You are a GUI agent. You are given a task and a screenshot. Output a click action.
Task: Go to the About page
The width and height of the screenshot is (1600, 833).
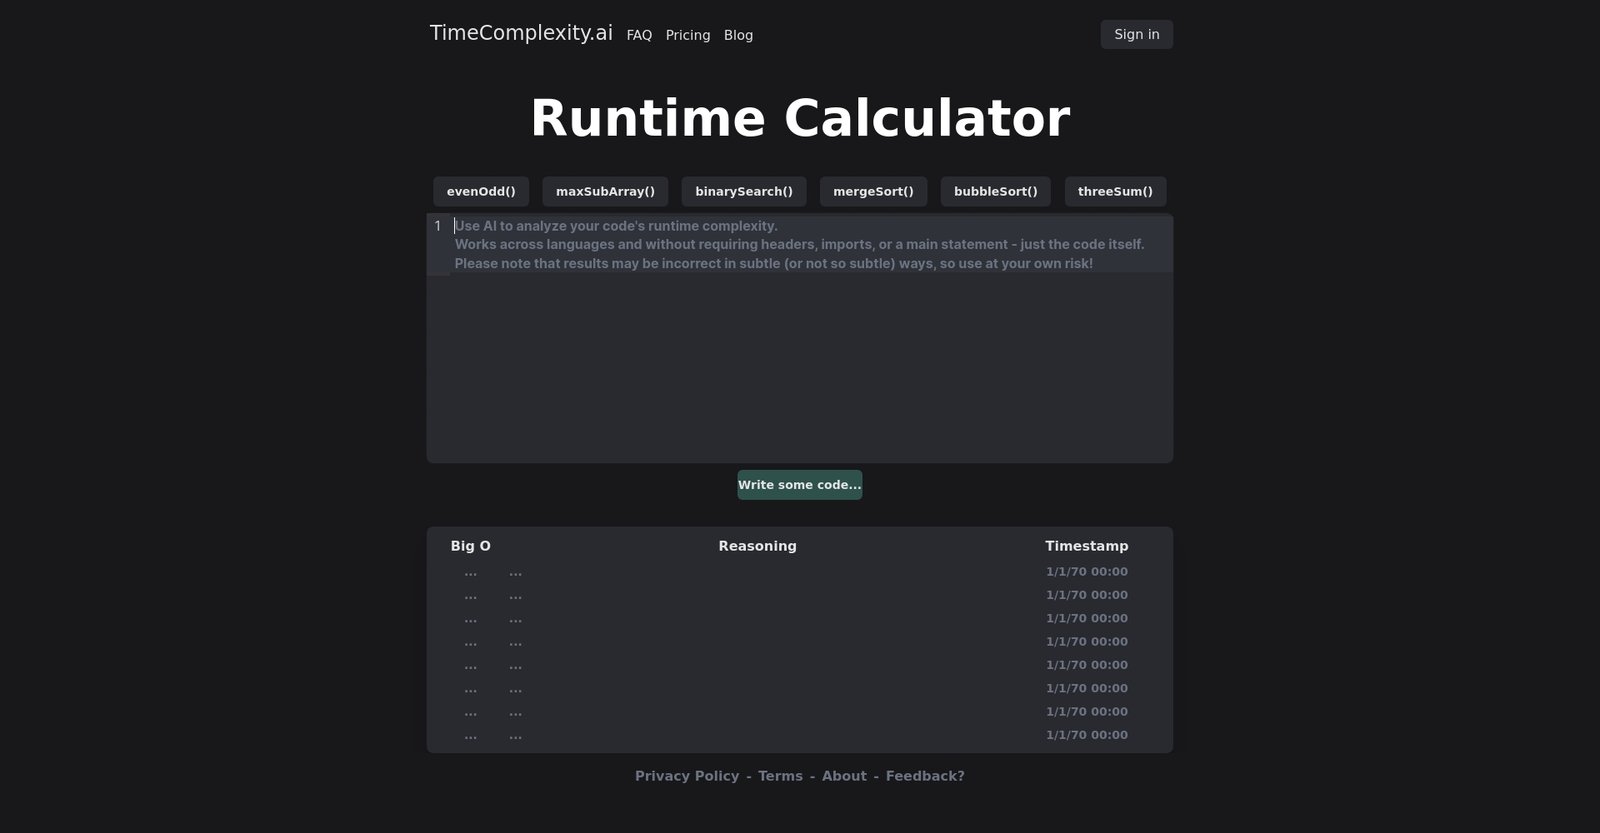(844, 776)
